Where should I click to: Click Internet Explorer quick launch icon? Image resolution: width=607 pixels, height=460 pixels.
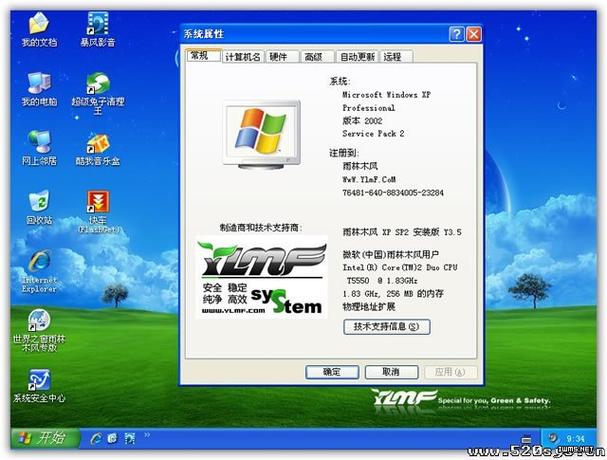pyautogui.click(x=96, y=438)
